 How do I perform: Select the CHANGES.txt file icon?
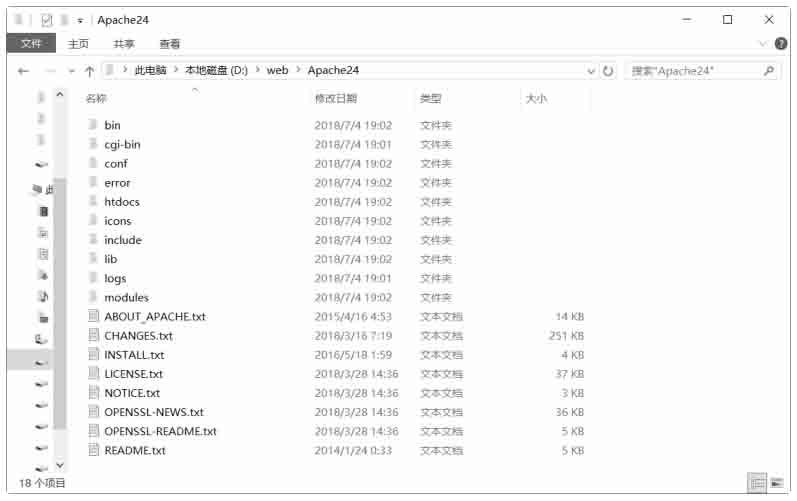(x=94, y=335)
